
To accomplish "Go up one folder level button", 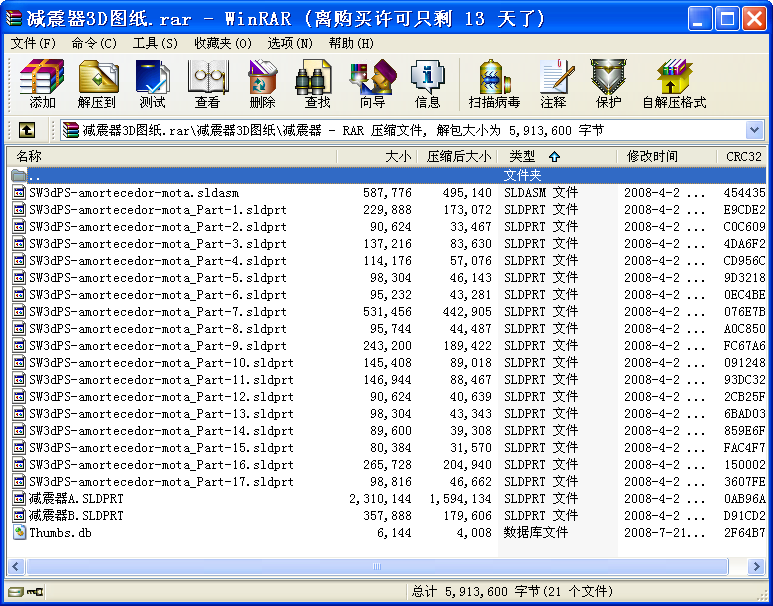I will click(27, 130).
